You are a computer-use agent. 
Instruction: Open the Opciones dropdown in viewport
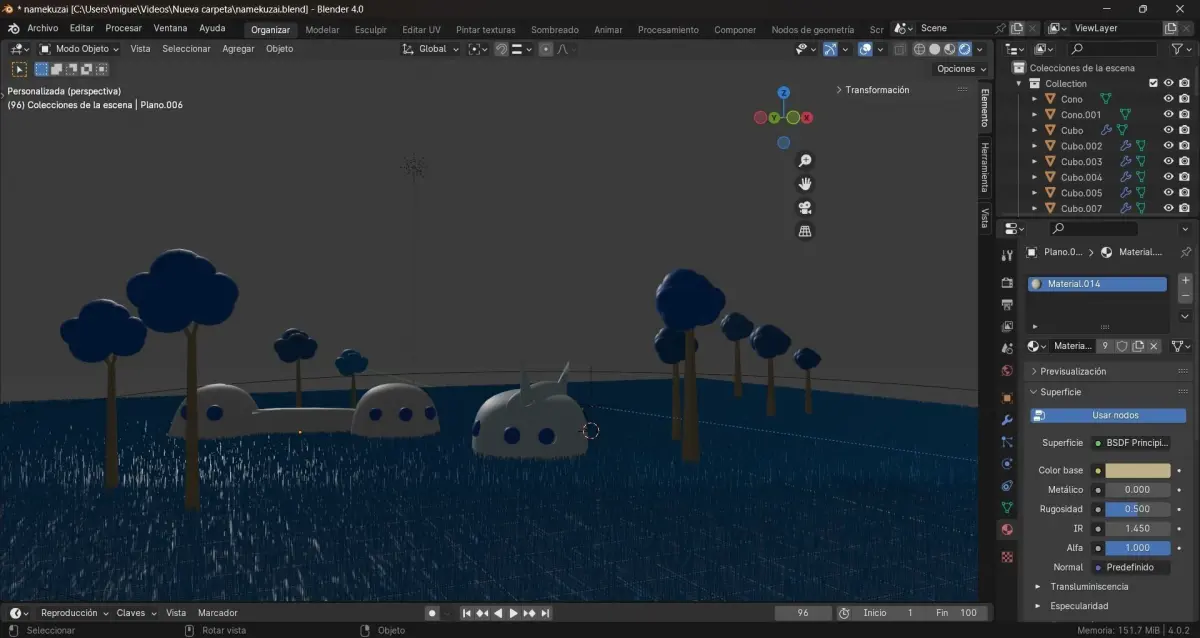(x=961, y=69)
